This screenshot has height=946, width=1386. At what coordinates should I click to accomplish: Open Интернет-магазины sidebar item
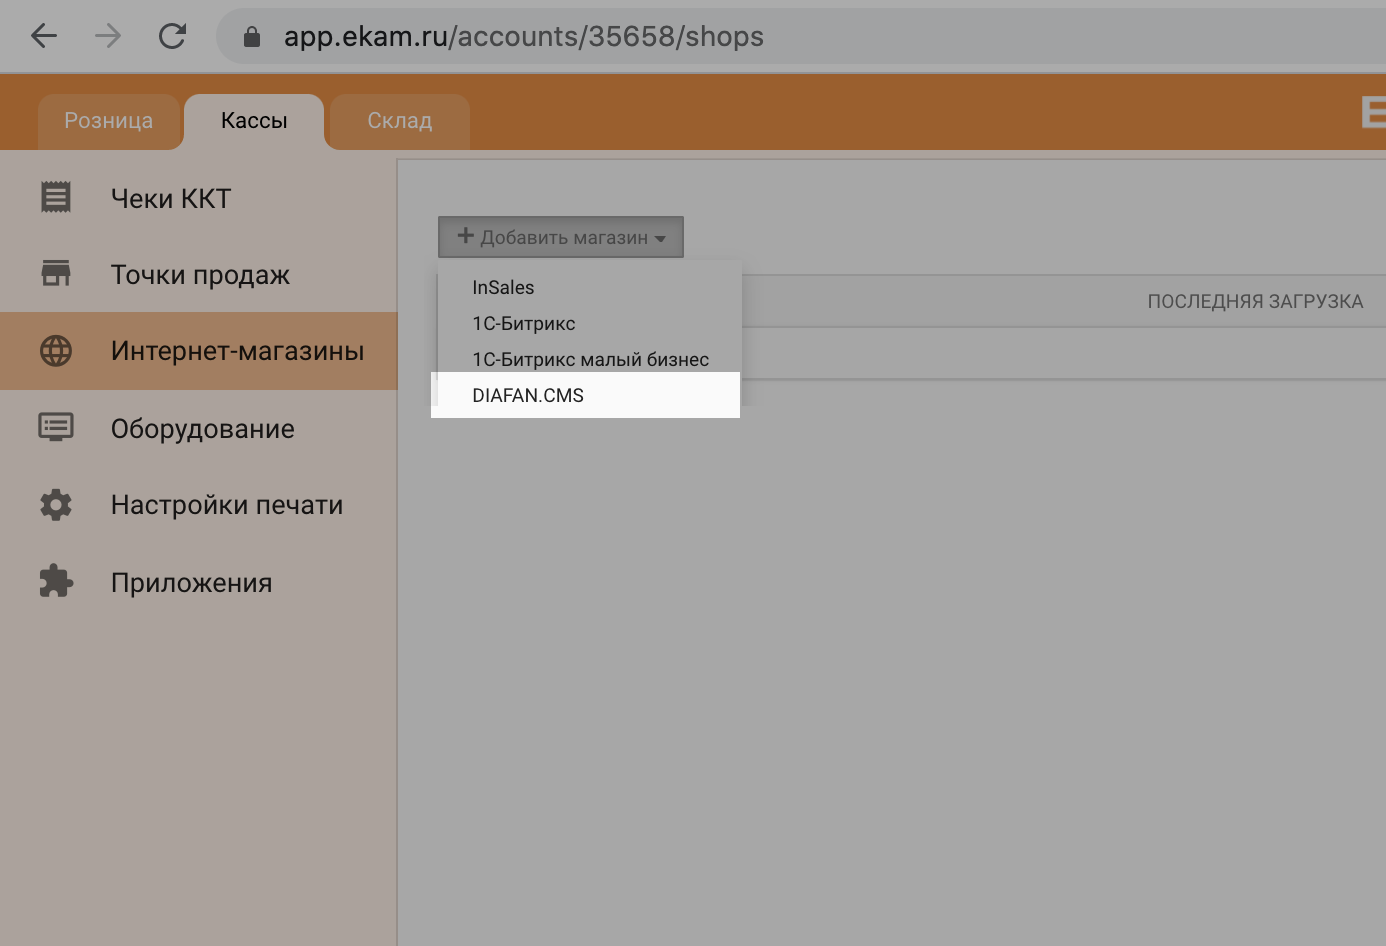pyautogui.click(x=199, y=351)
